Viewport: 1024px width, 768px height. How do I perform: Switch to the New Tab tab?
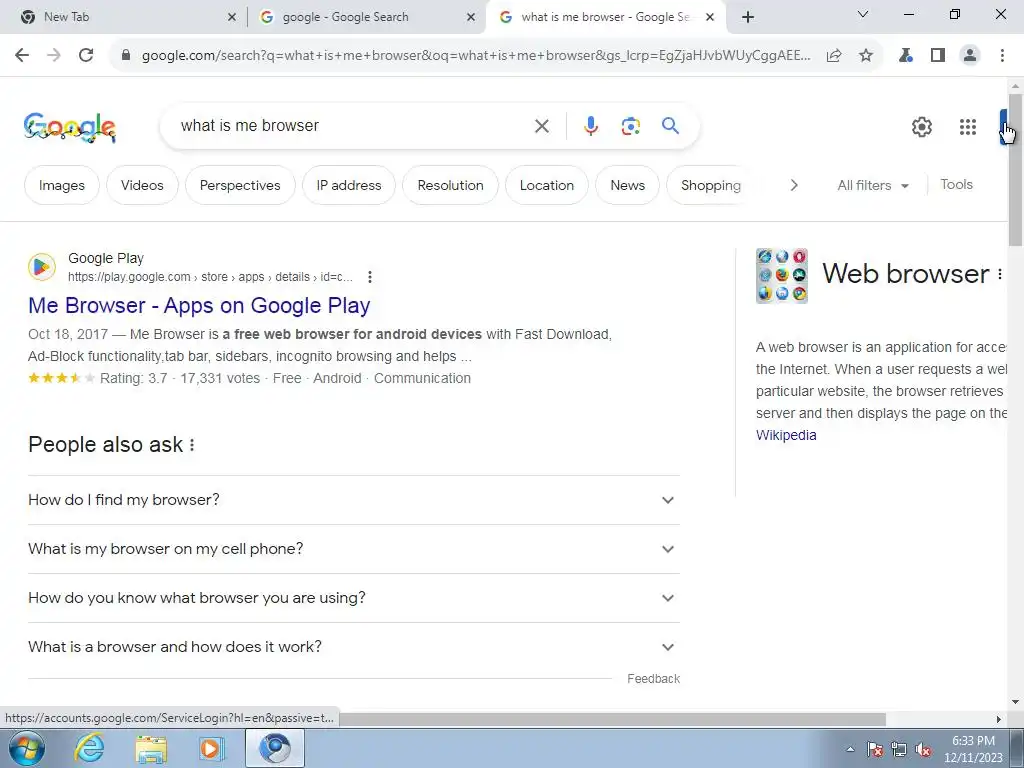point(122,17)
